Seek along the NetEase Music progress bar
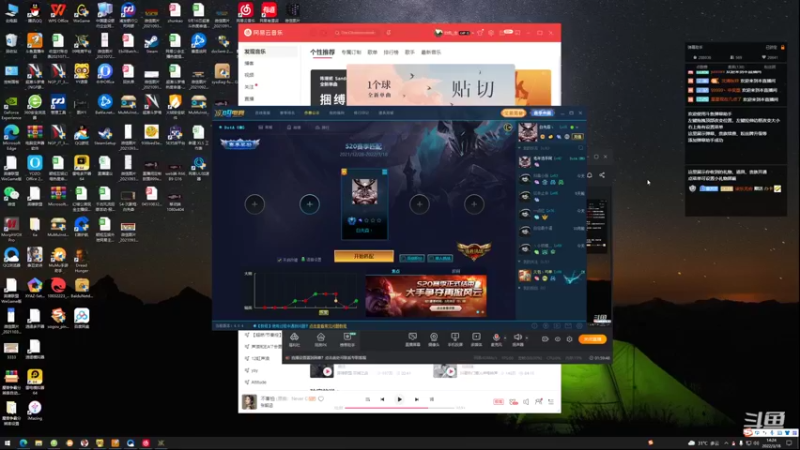 pos(399,408)
